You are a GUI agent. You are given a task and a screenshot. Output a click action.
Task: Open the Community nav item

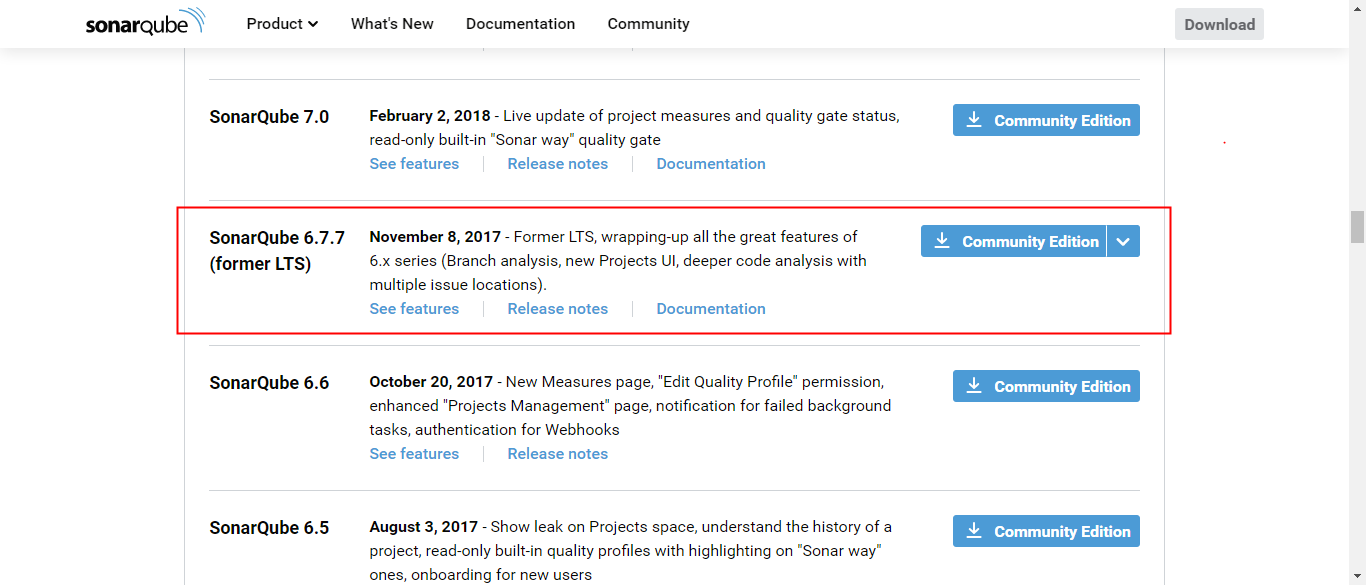[648, 24]
